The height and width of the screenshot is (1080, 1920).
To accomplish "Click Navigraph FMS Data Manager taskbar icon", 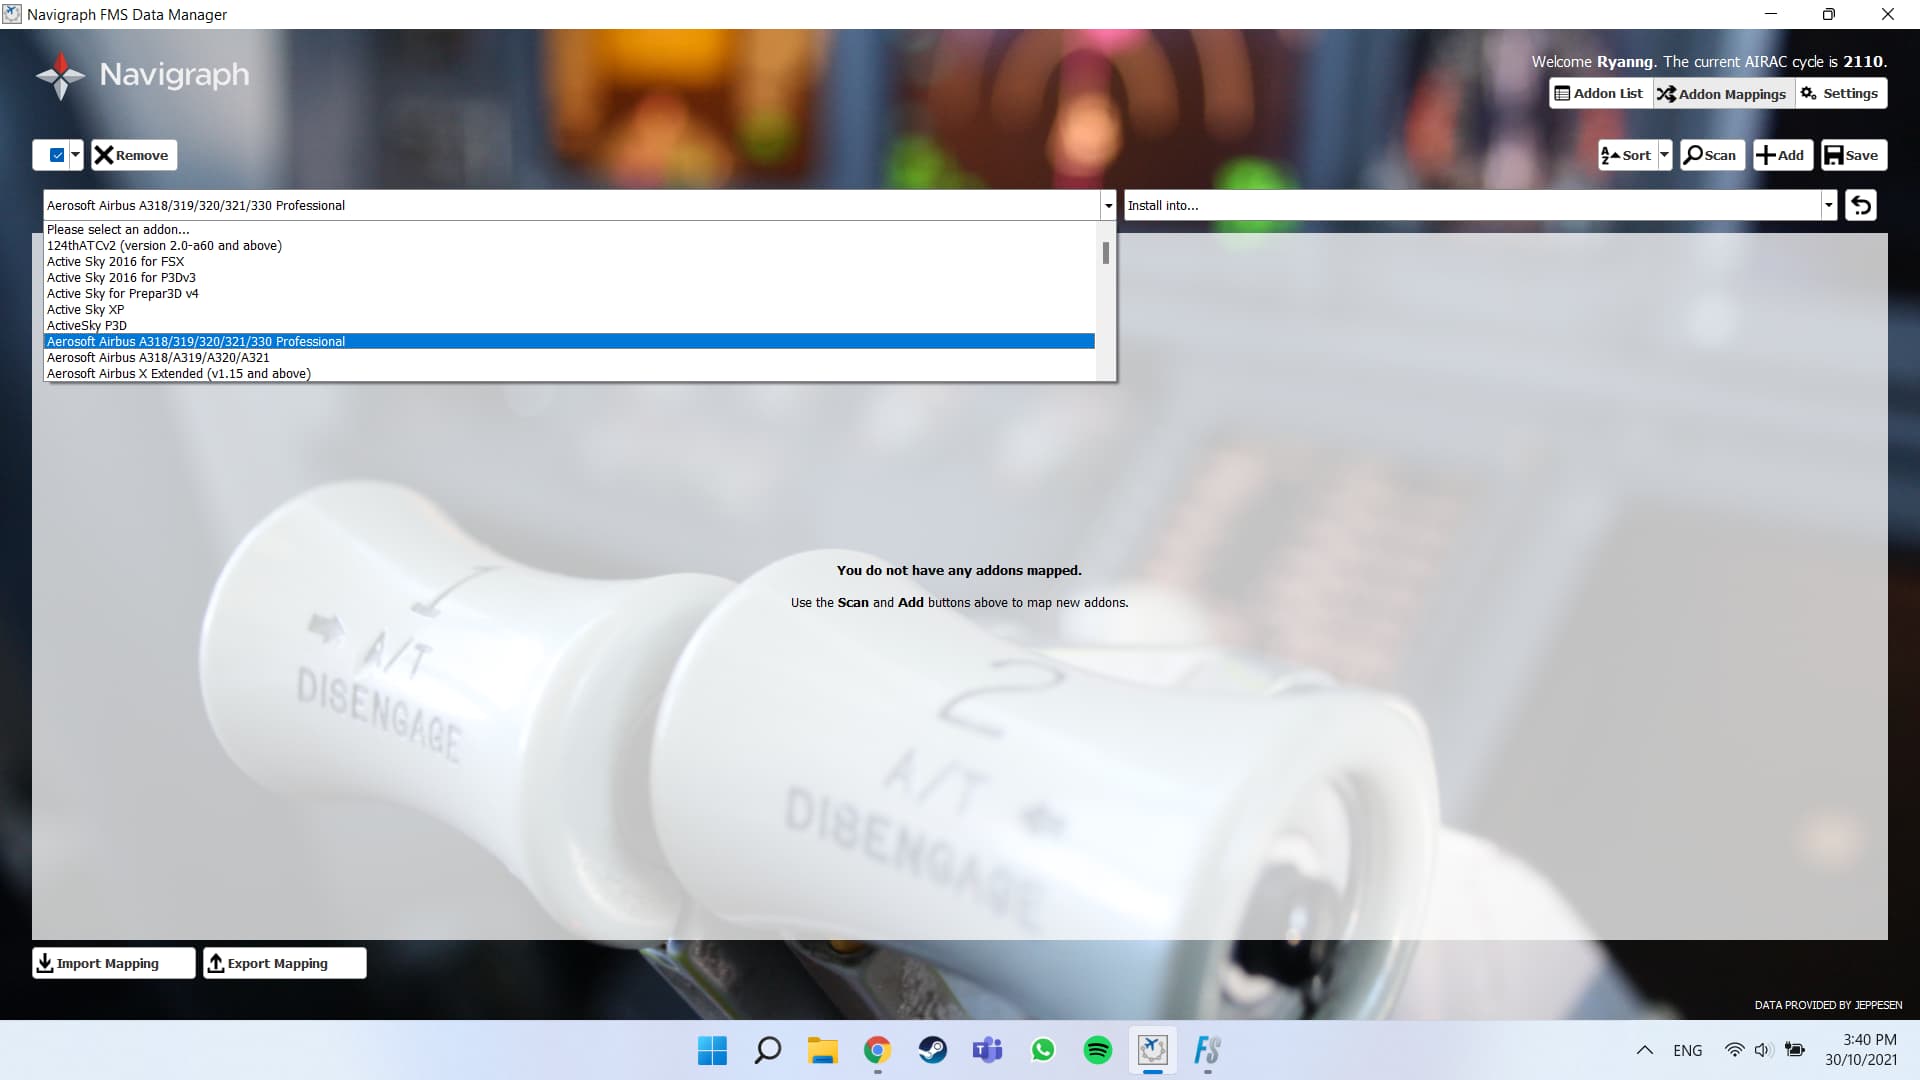I will pos(1152,1050).
